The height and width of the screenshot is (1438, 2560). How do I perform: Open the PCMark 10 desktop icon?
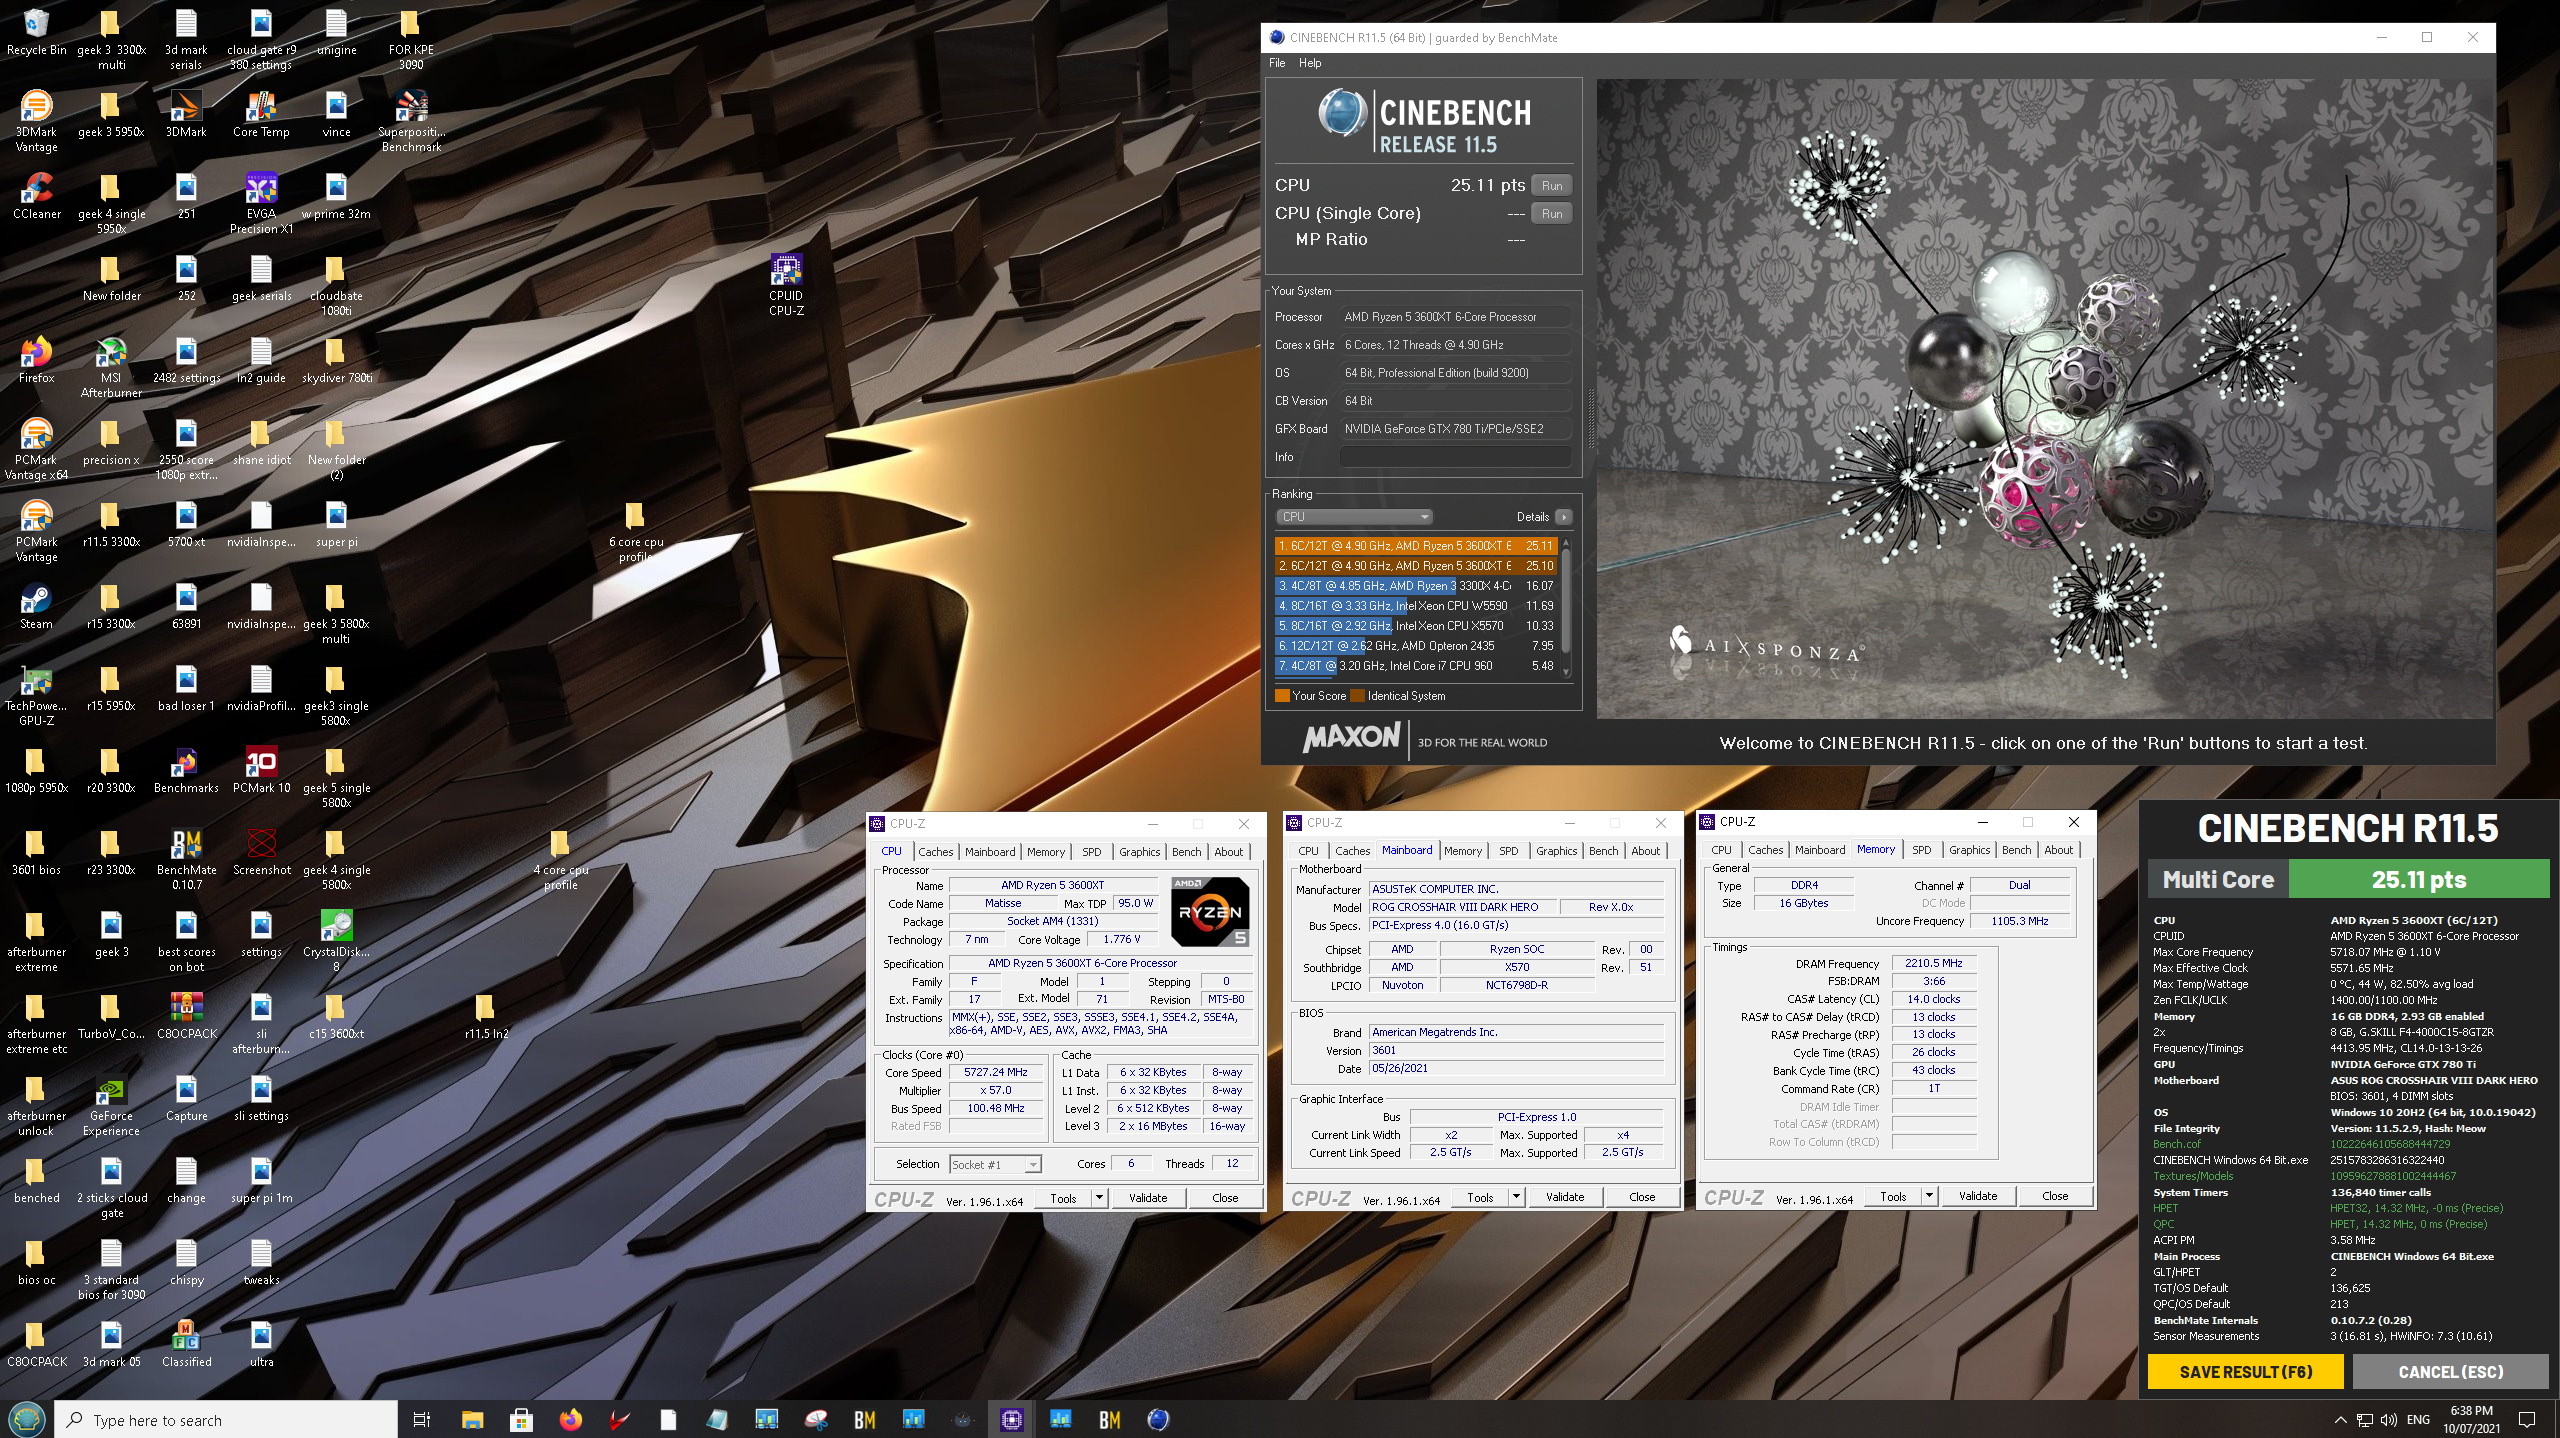point(261,770)
